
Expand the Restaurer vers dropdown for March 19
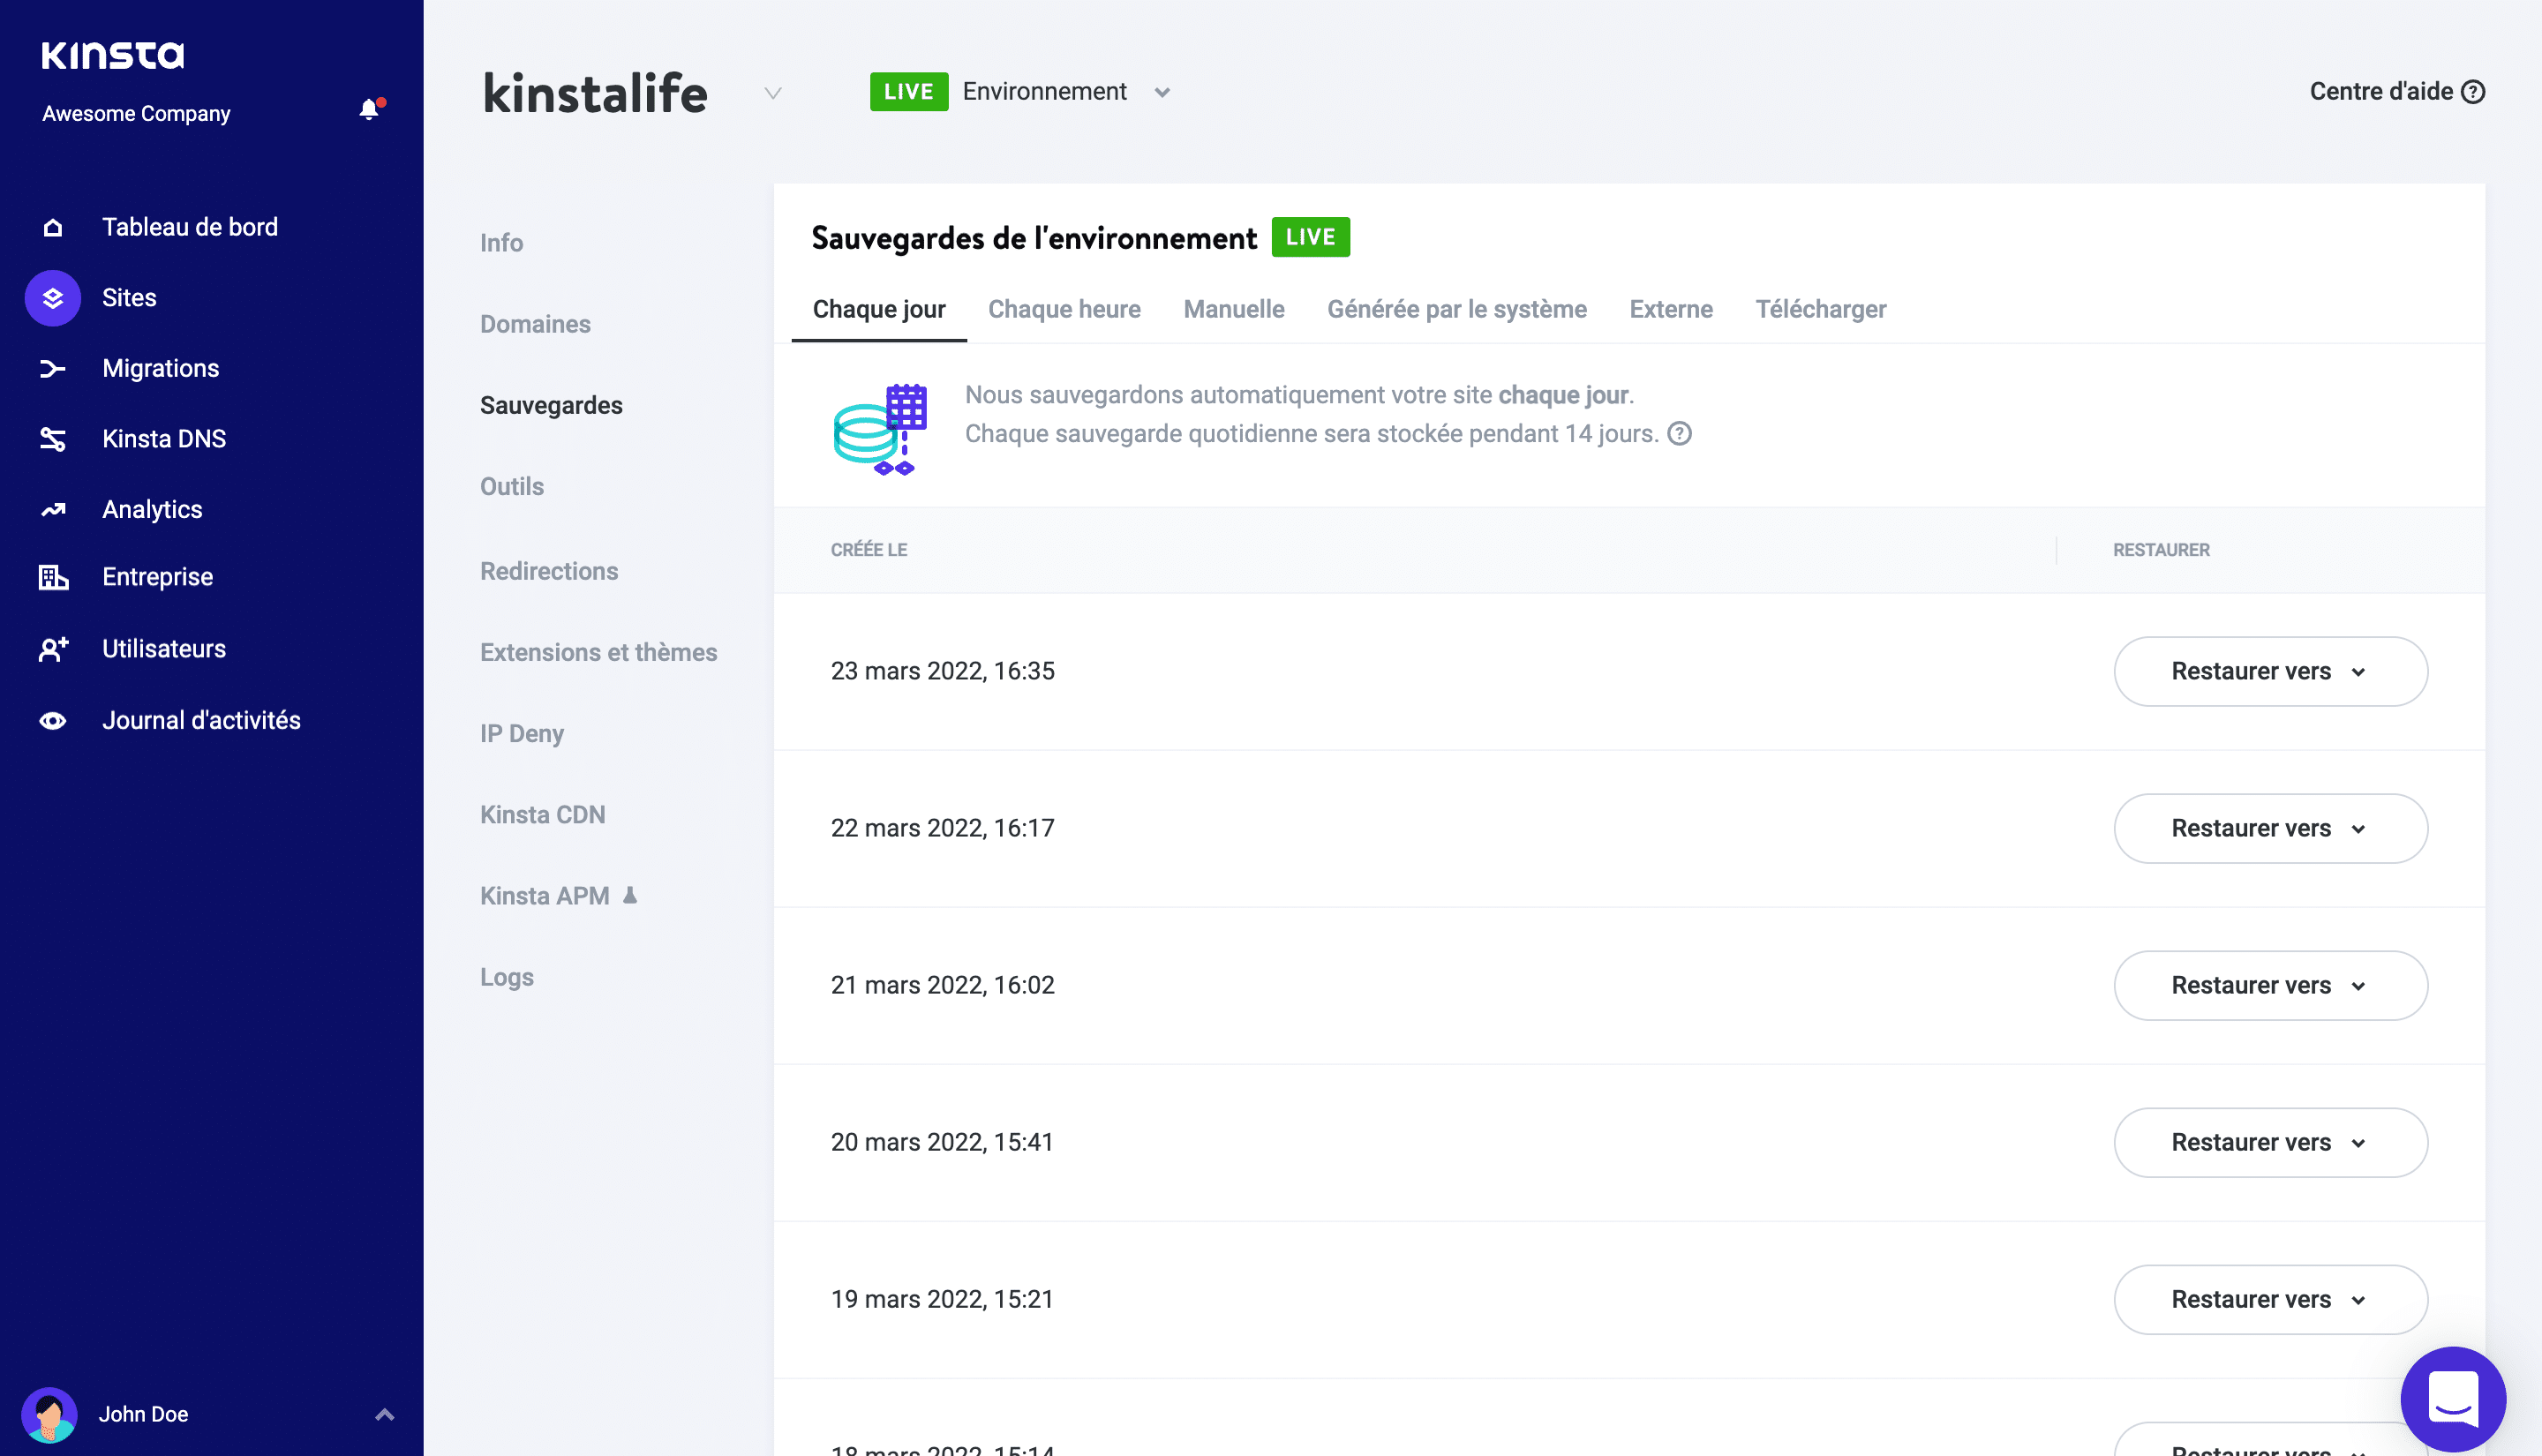tap(2269, 1299)
